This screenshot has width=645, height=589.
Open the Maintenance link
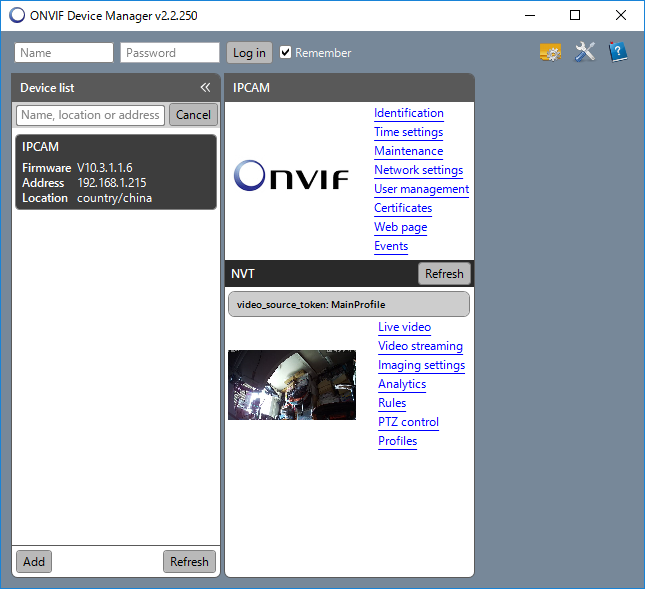point(408,151)
